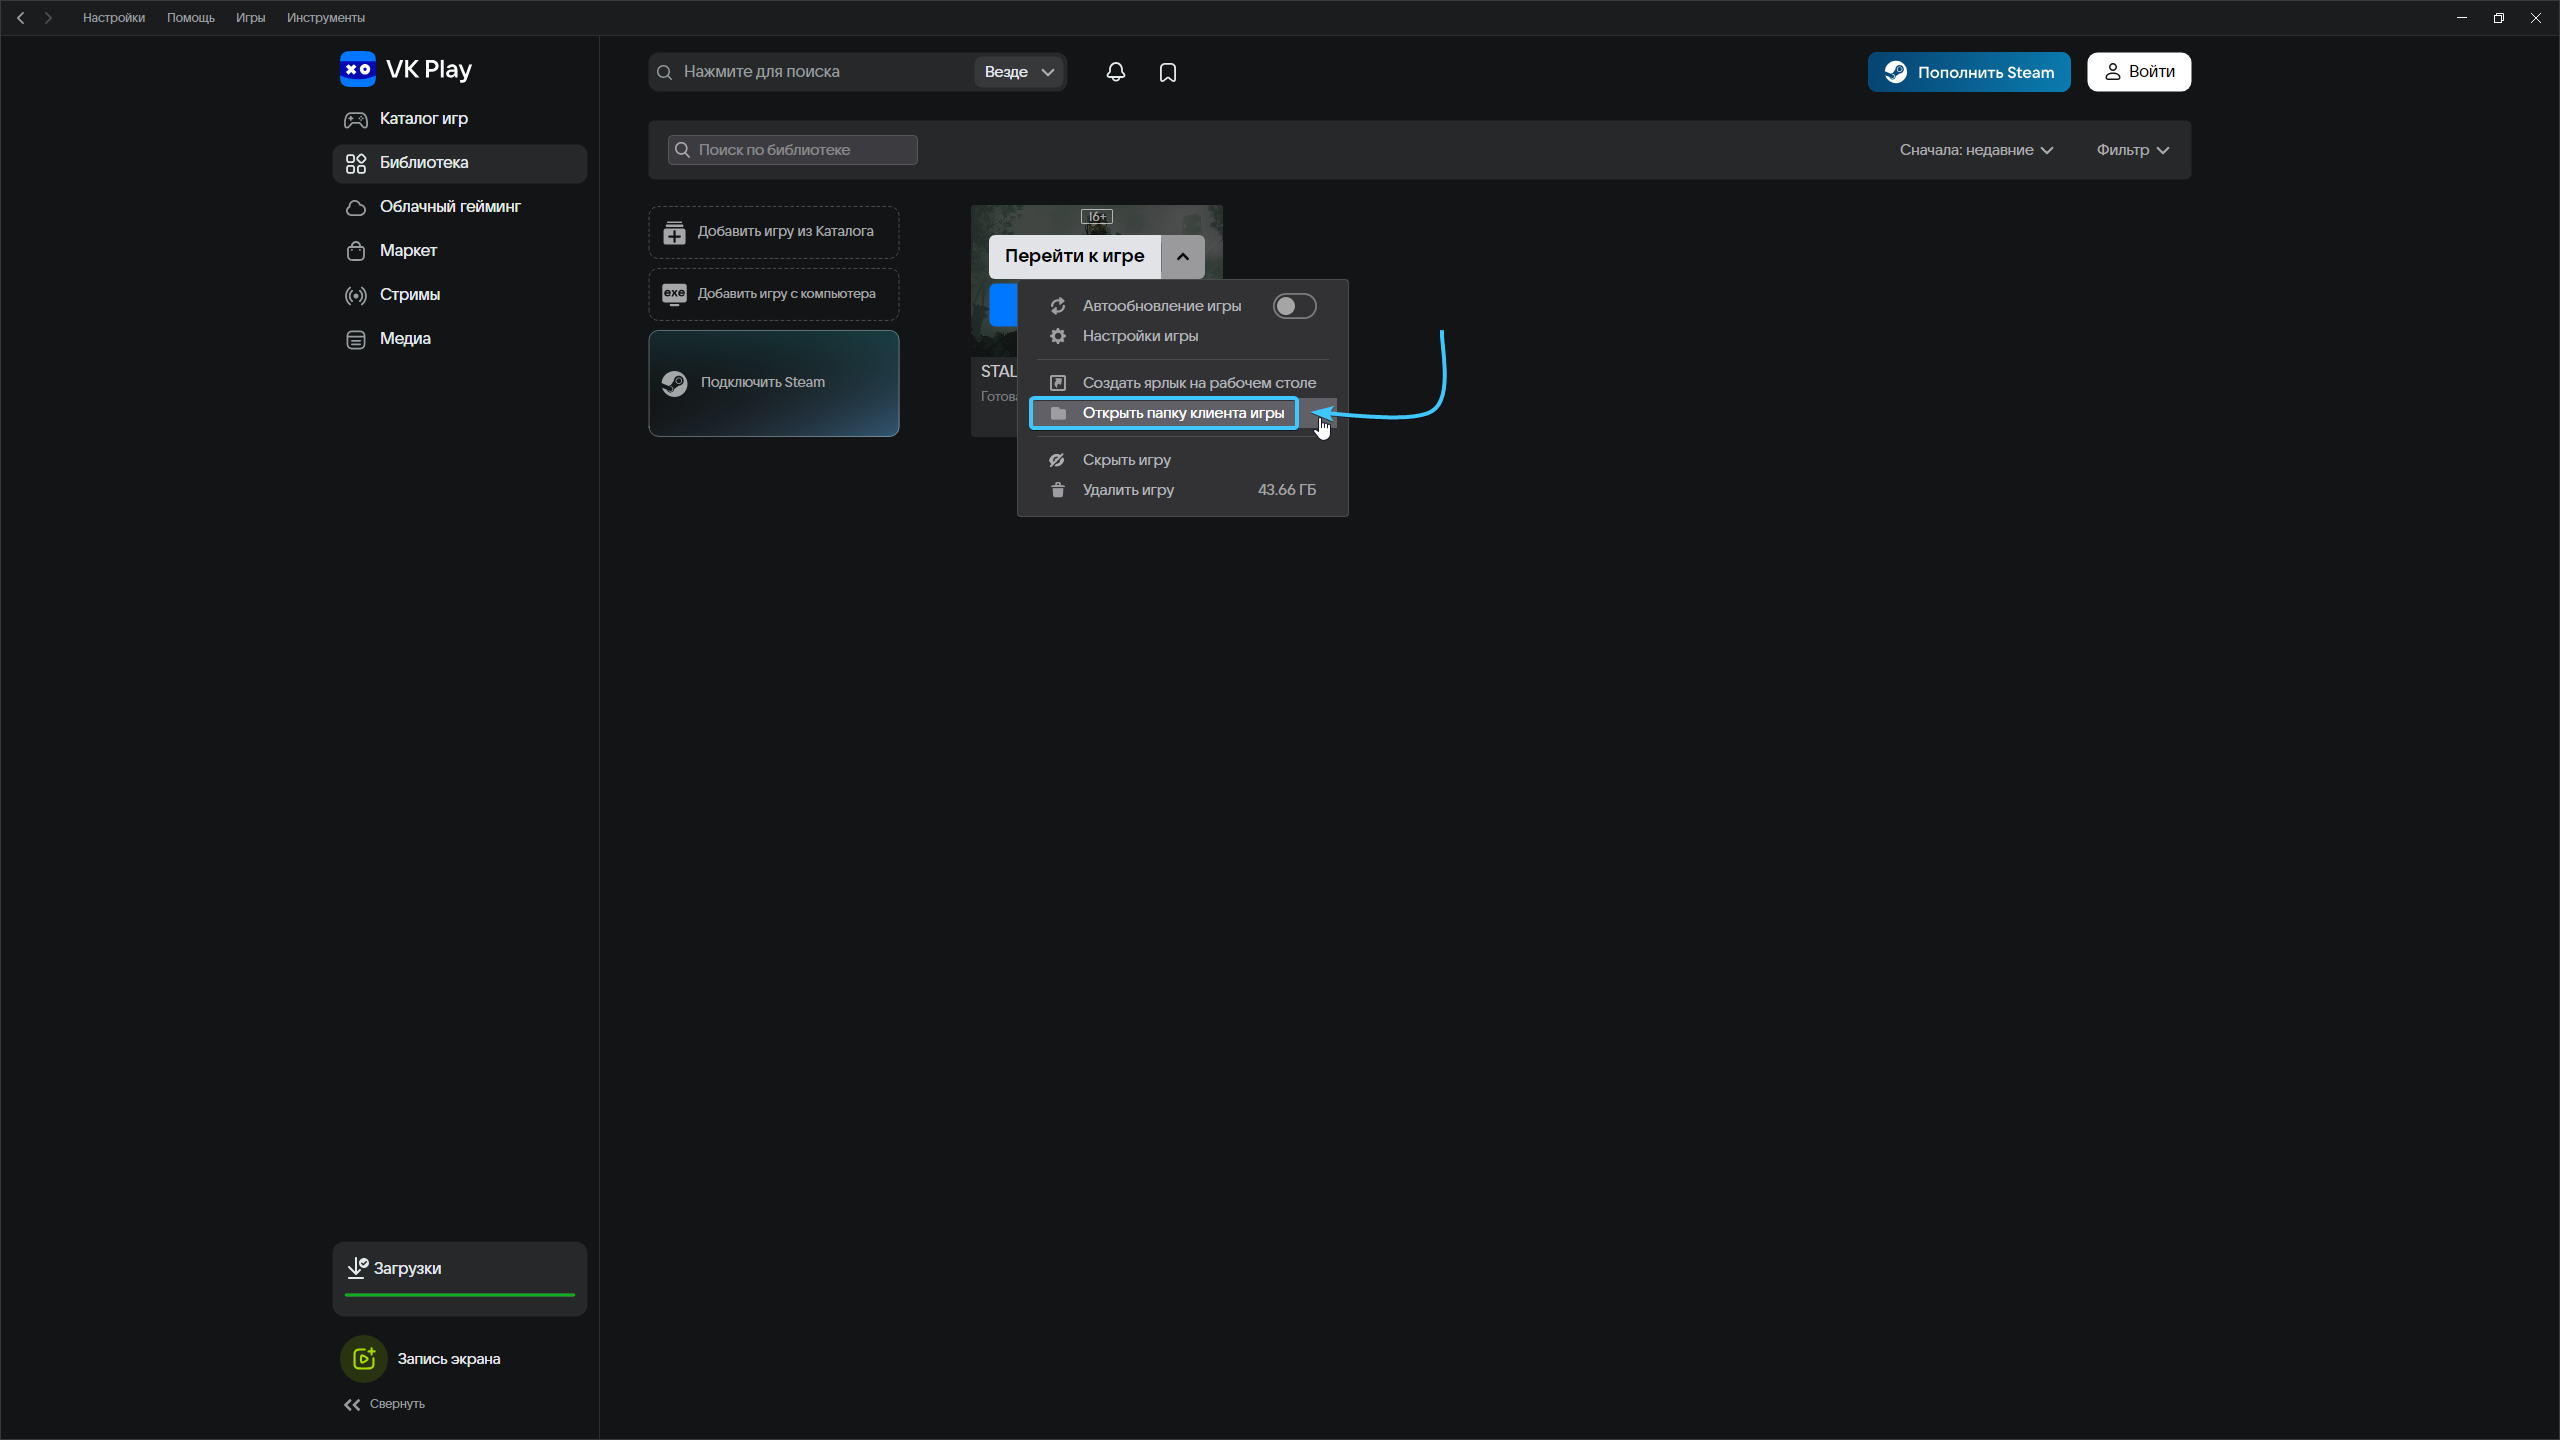Expand the Фильтр dropdown

tap(2132, 150)
